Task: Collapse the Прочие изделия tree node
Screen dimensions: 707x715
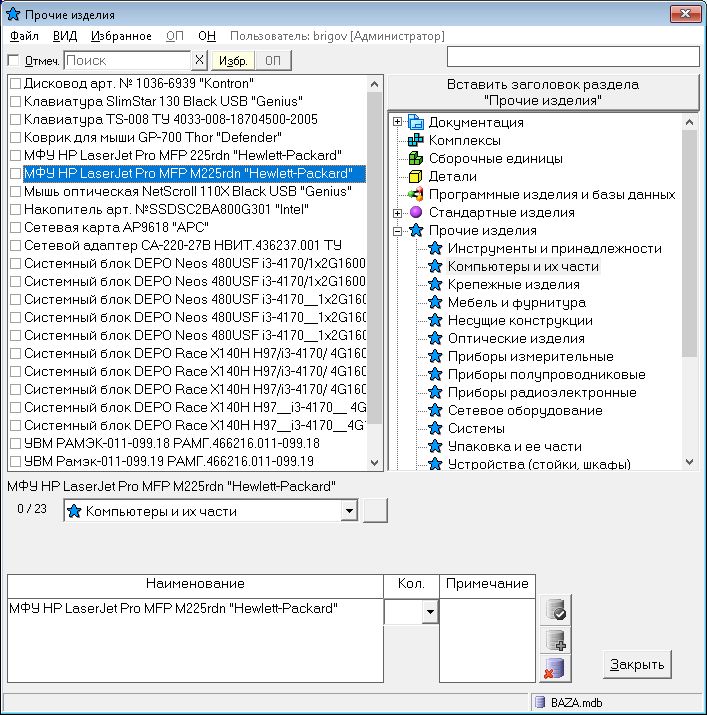Action: click(x=398, y=231)
